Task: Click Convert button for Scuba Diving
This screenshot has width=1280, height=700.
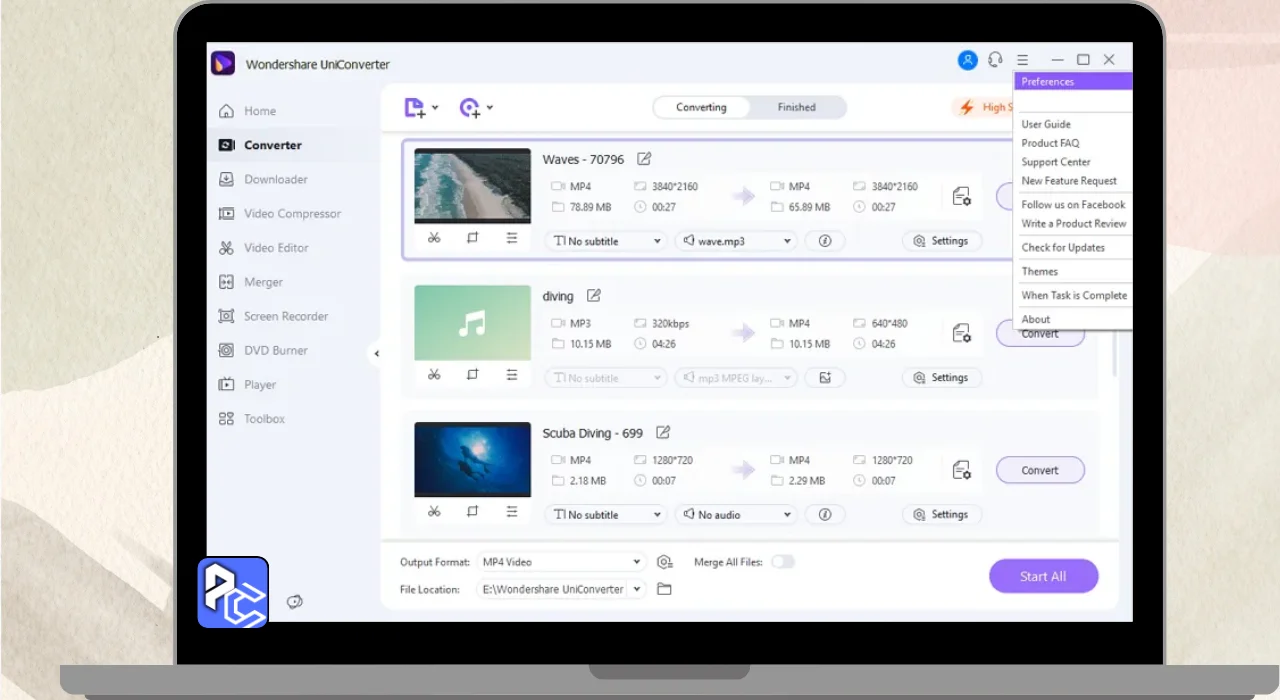Action: 1040,470
